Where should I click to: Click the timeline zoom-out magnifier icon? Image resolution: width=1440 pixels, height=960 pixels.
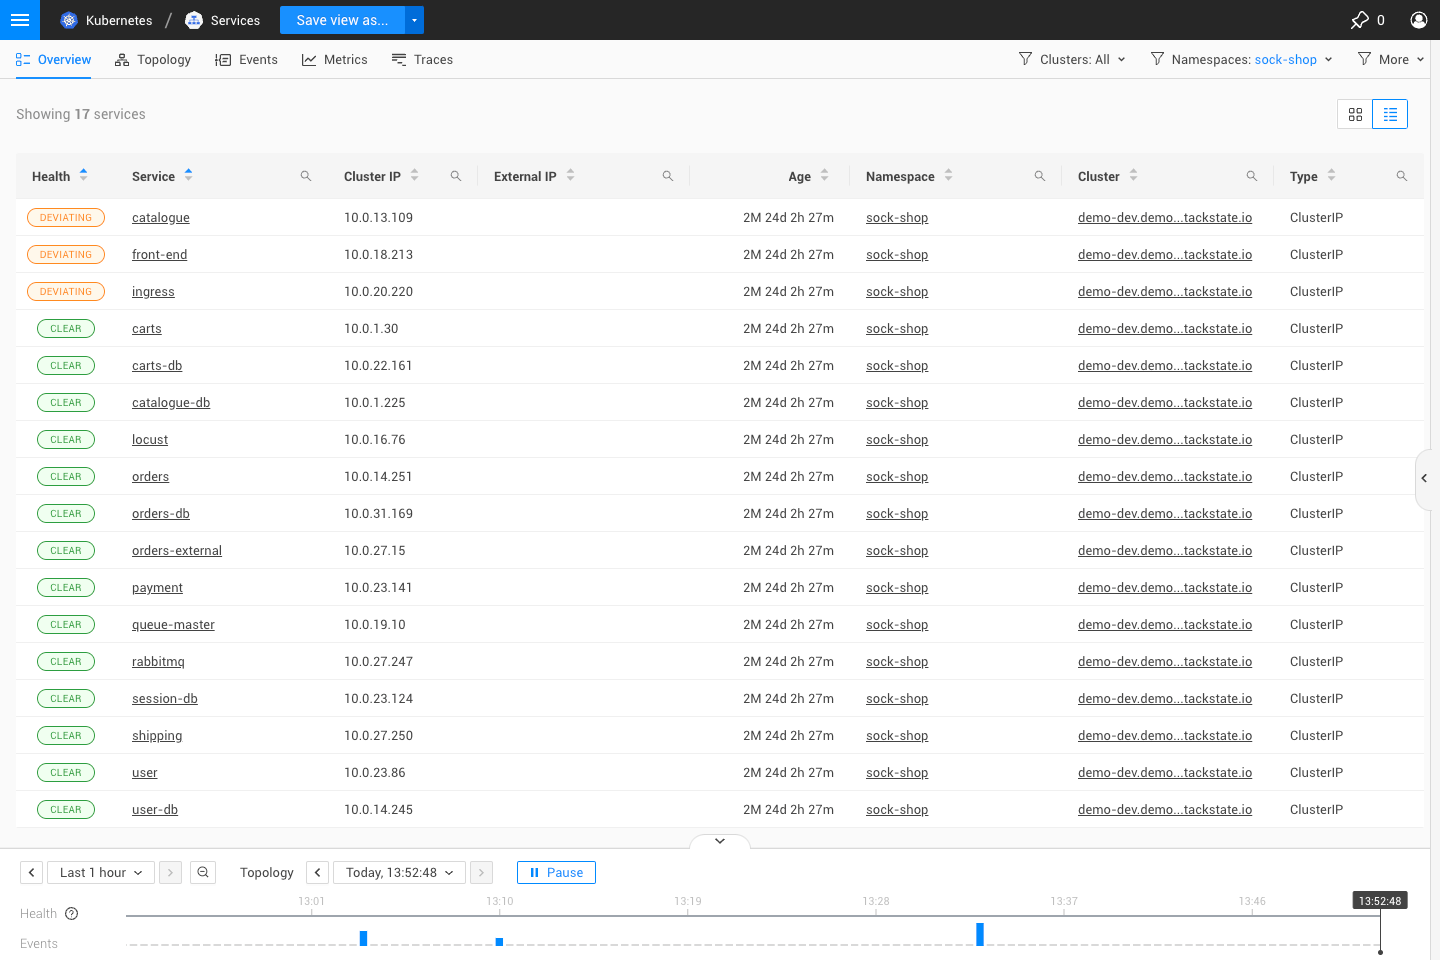tap(203, 872)
